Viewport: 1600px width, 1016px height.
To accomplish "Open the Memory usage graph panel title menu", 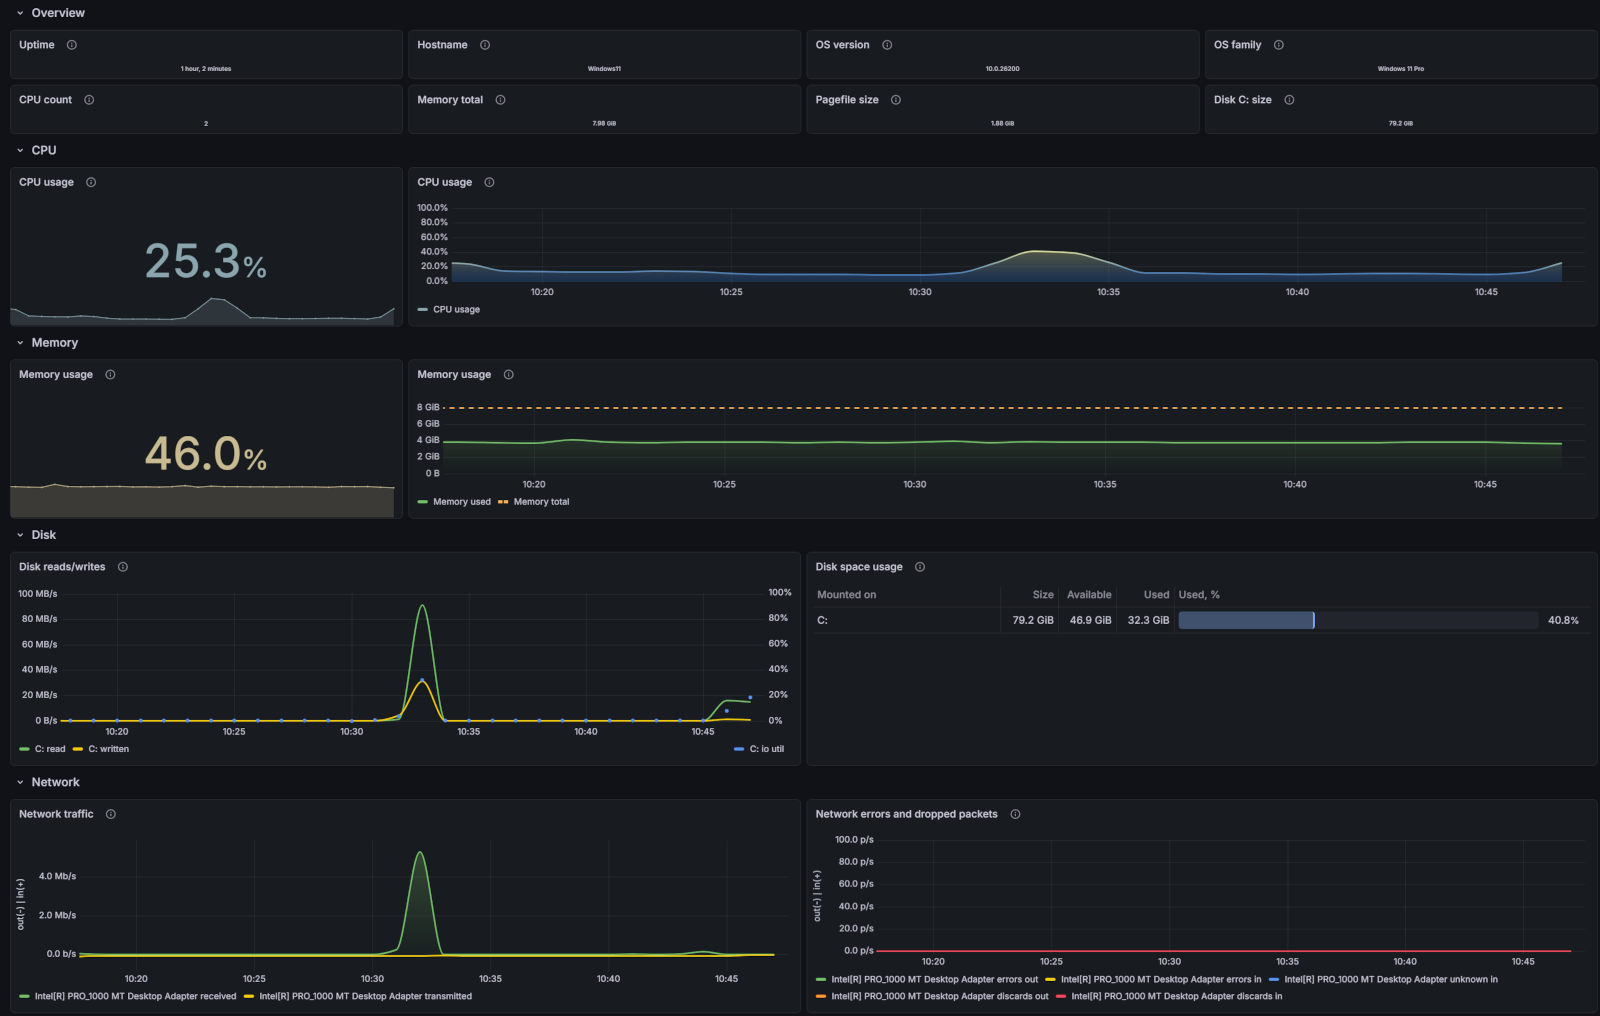I will click(455, 374).
